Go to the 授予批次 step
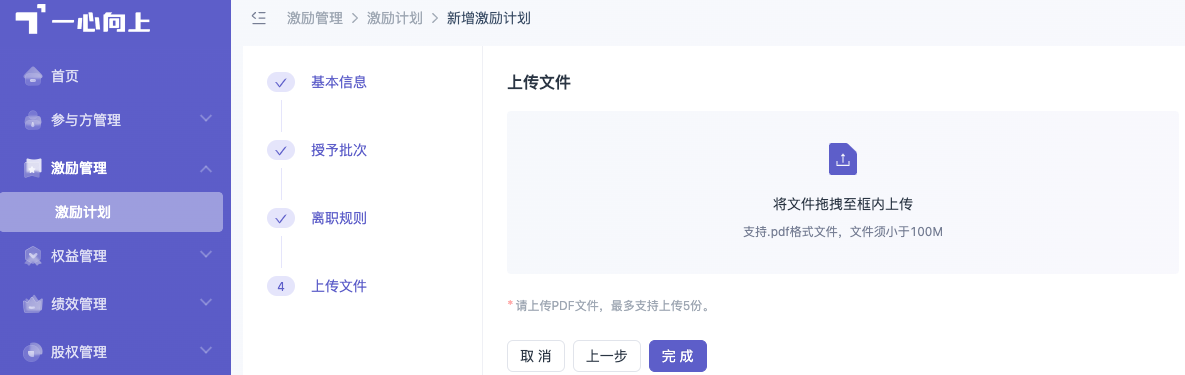1185x375 pixels. point(339,150)
